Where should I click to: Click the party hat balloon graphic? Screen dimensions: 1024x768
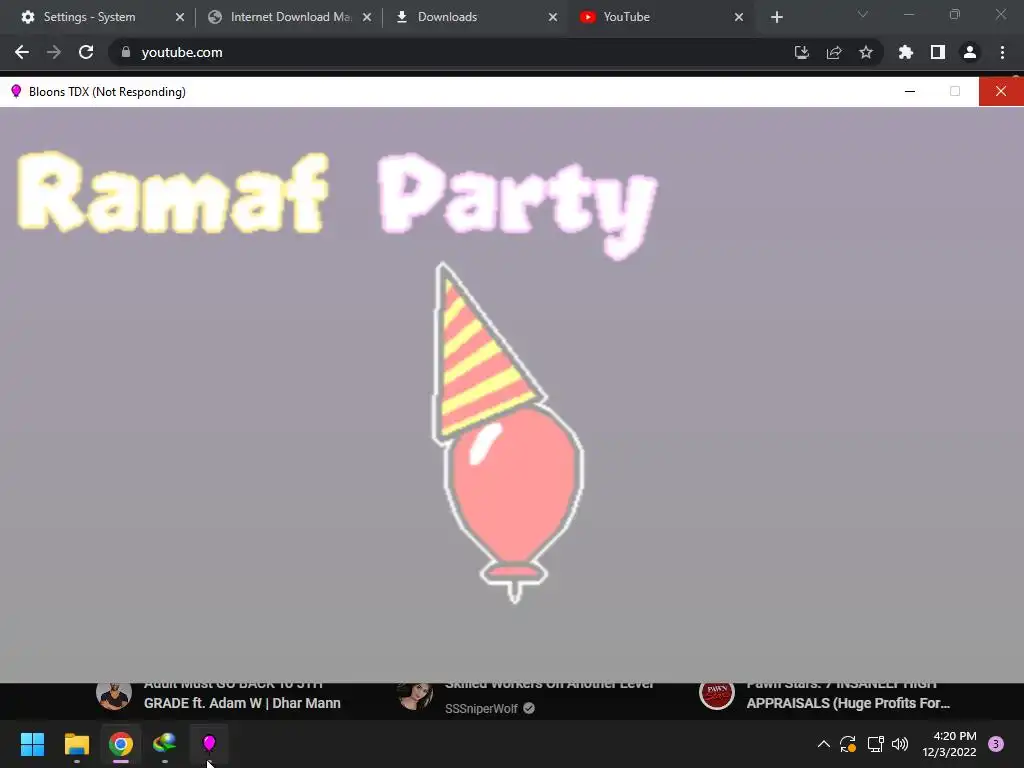coord(507,432)
